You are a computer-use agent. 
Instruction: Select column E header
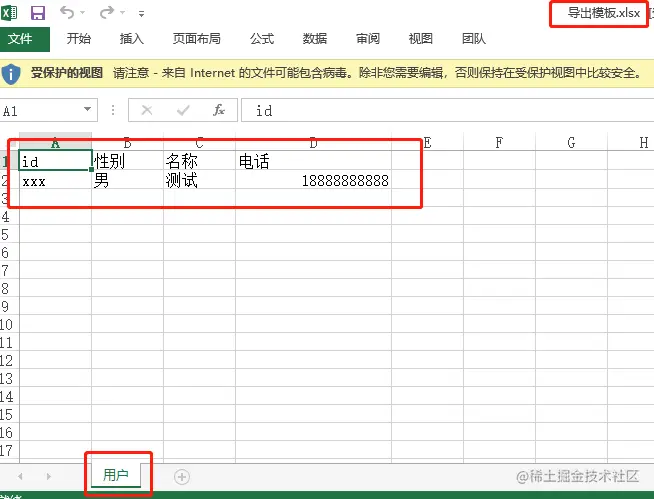click(x=427, y=143)
